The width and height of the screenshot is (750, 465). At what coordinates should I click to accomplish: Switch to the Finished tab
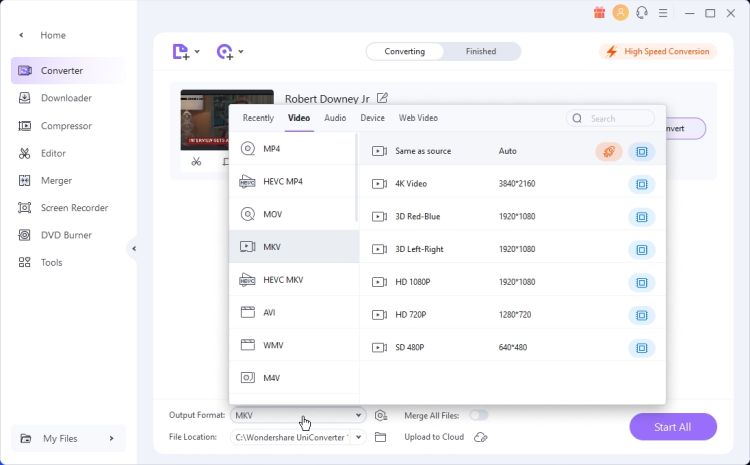tap(481, 52)
